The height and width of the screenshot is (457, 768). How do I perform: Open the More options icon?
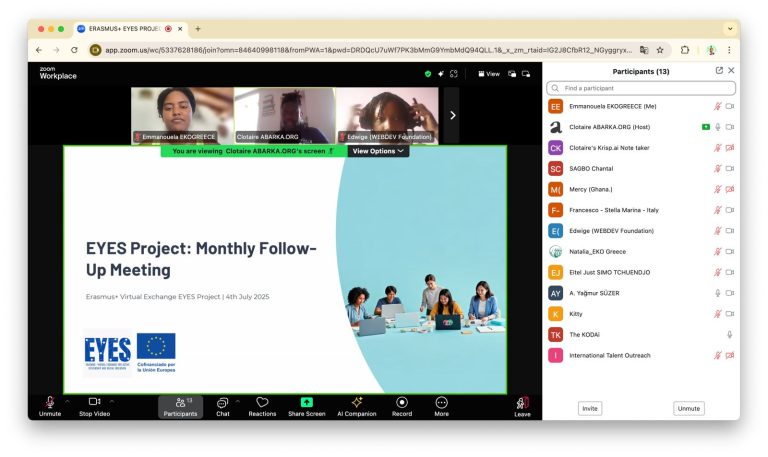(x=441, y=402)
